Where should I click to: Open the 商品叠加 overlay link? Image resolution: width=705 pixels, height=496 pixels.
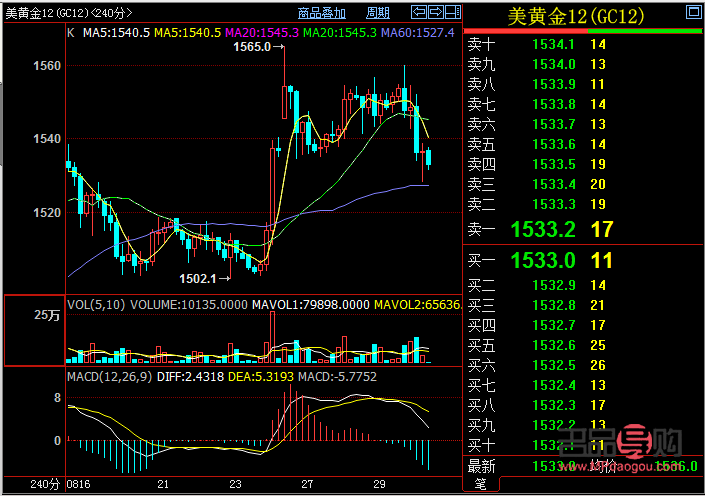click(322, 13)
